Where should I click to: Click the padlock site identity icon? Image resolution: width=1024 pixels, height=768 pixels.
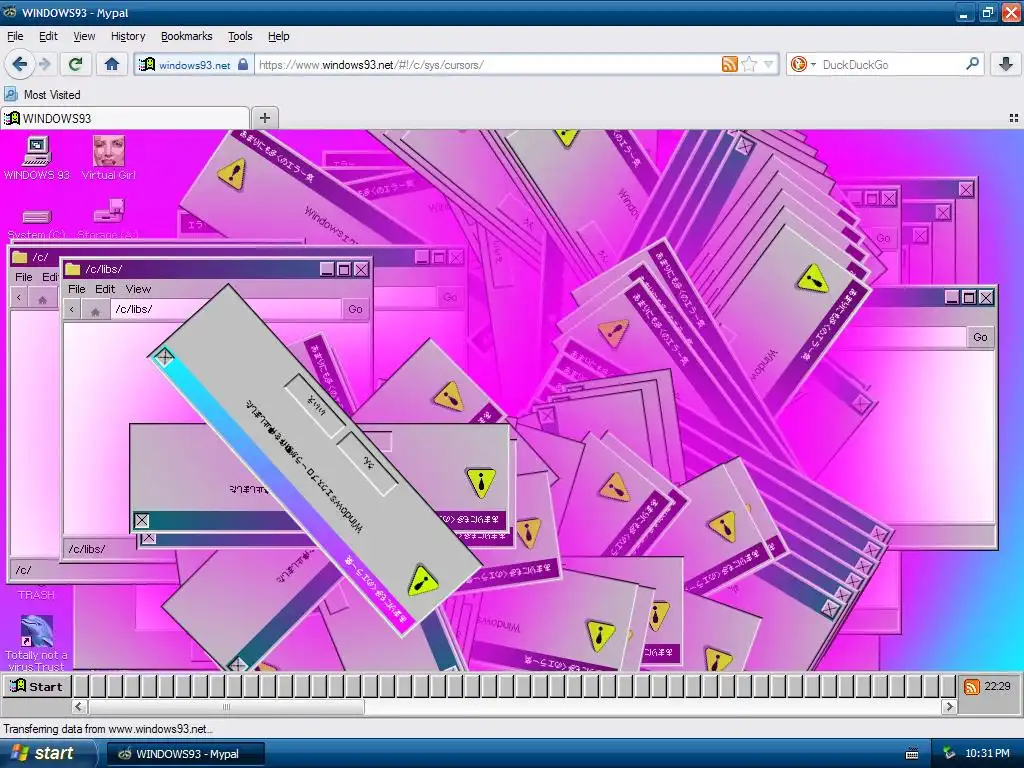[x=243, y=64]
